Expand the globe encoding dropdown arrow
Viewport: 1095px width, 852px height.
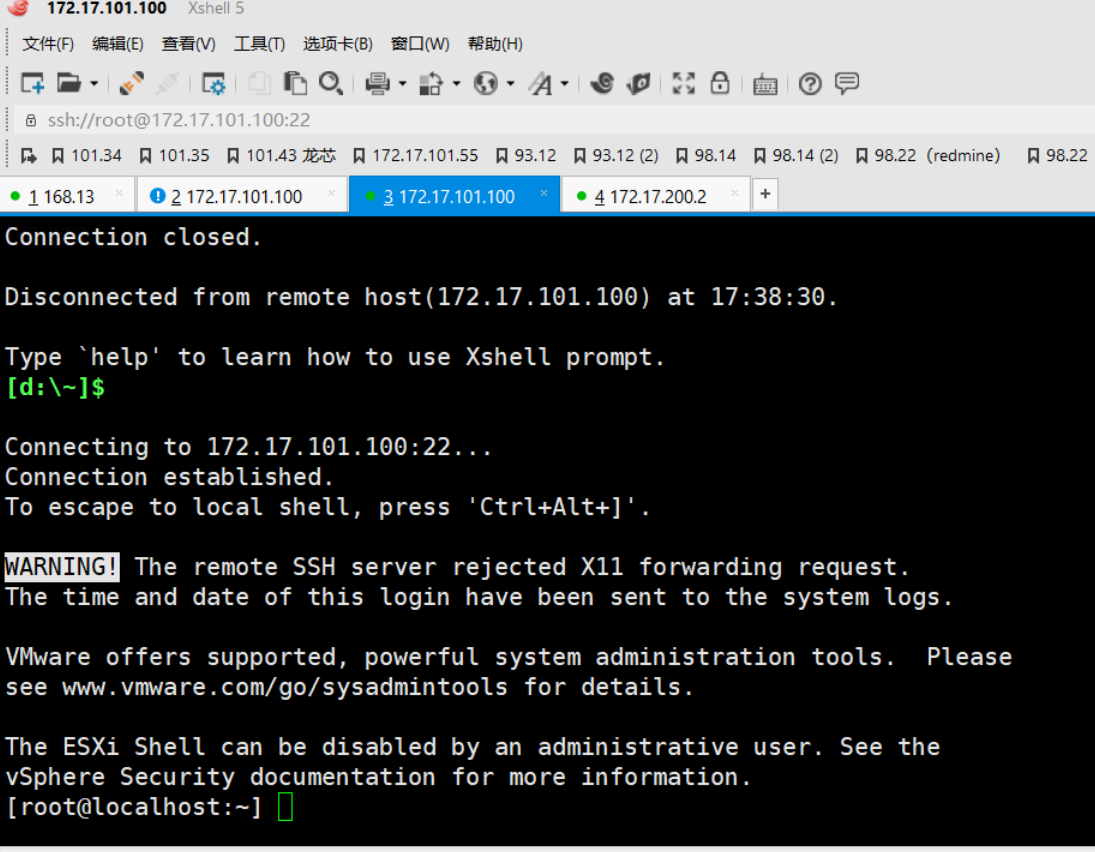coord(510,85)
